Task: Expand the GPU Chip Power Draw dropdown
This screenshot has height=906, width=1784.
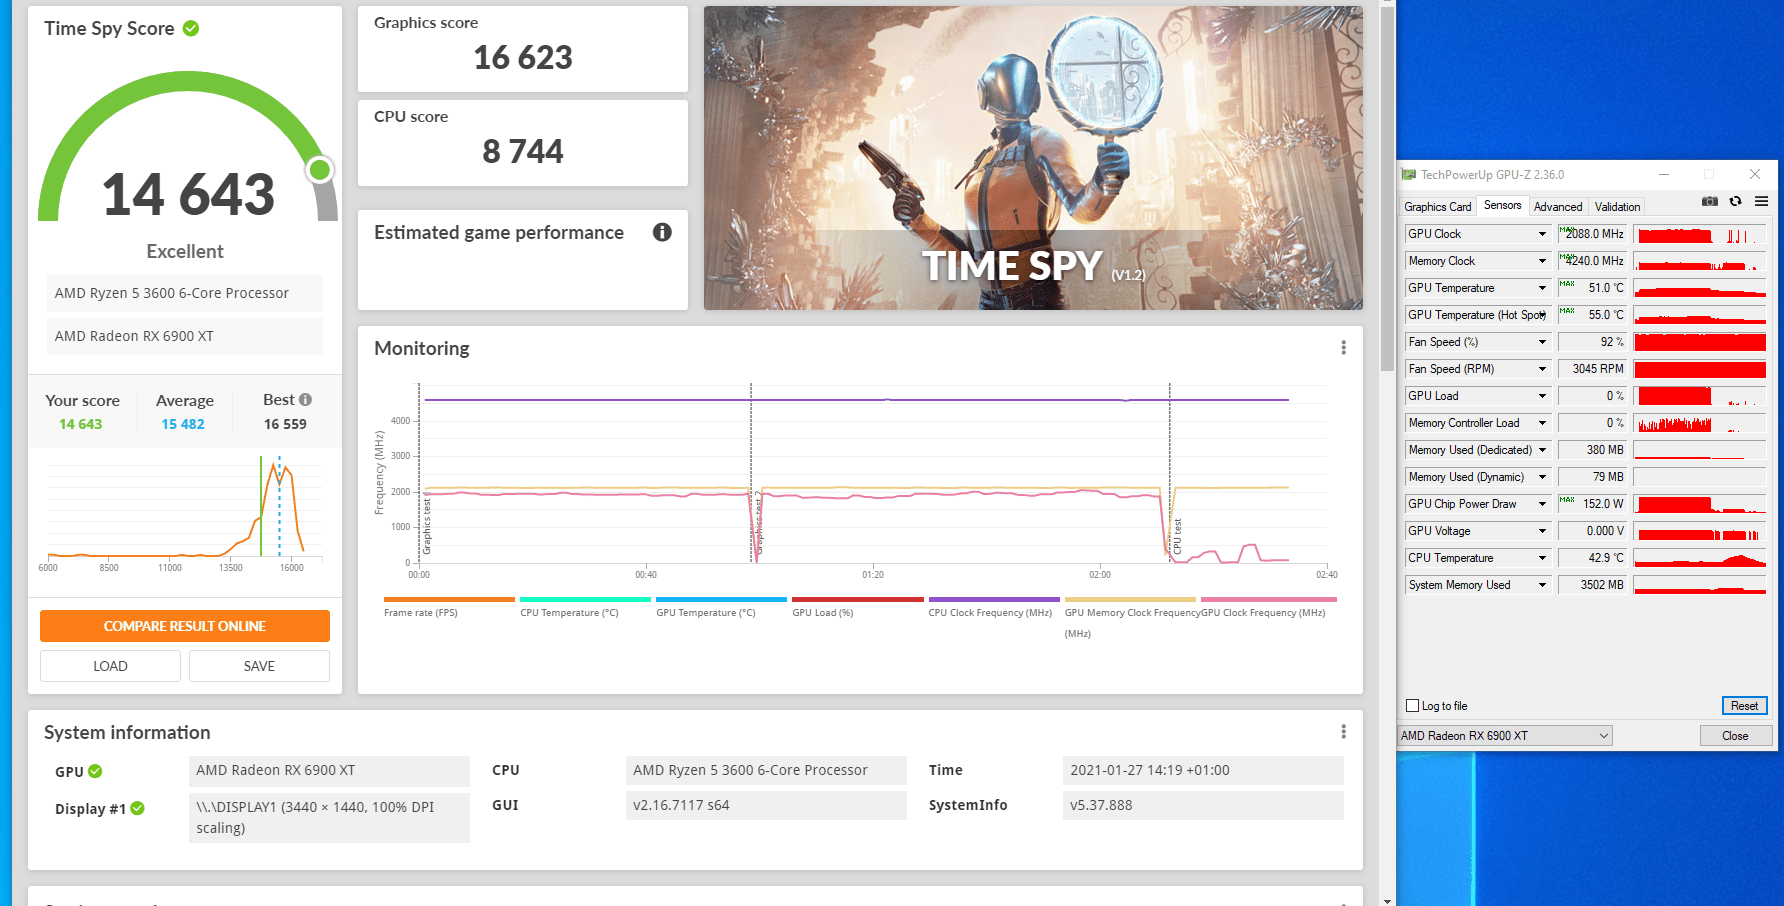Action: (1542, 504)
